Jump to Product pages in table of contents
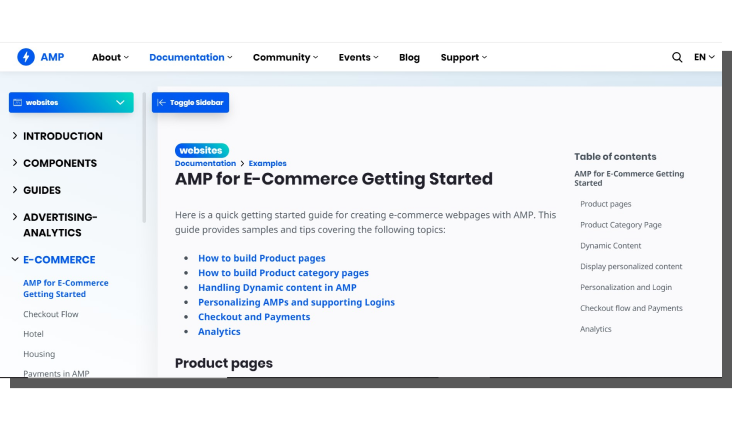This screenshot has width=732, height=429. point(605,204)
